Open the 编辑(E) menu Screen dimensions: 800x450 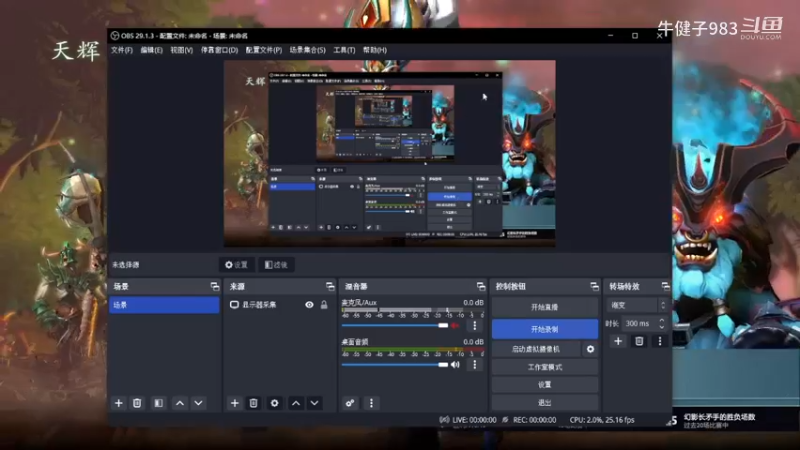click(x=152, y=50)
